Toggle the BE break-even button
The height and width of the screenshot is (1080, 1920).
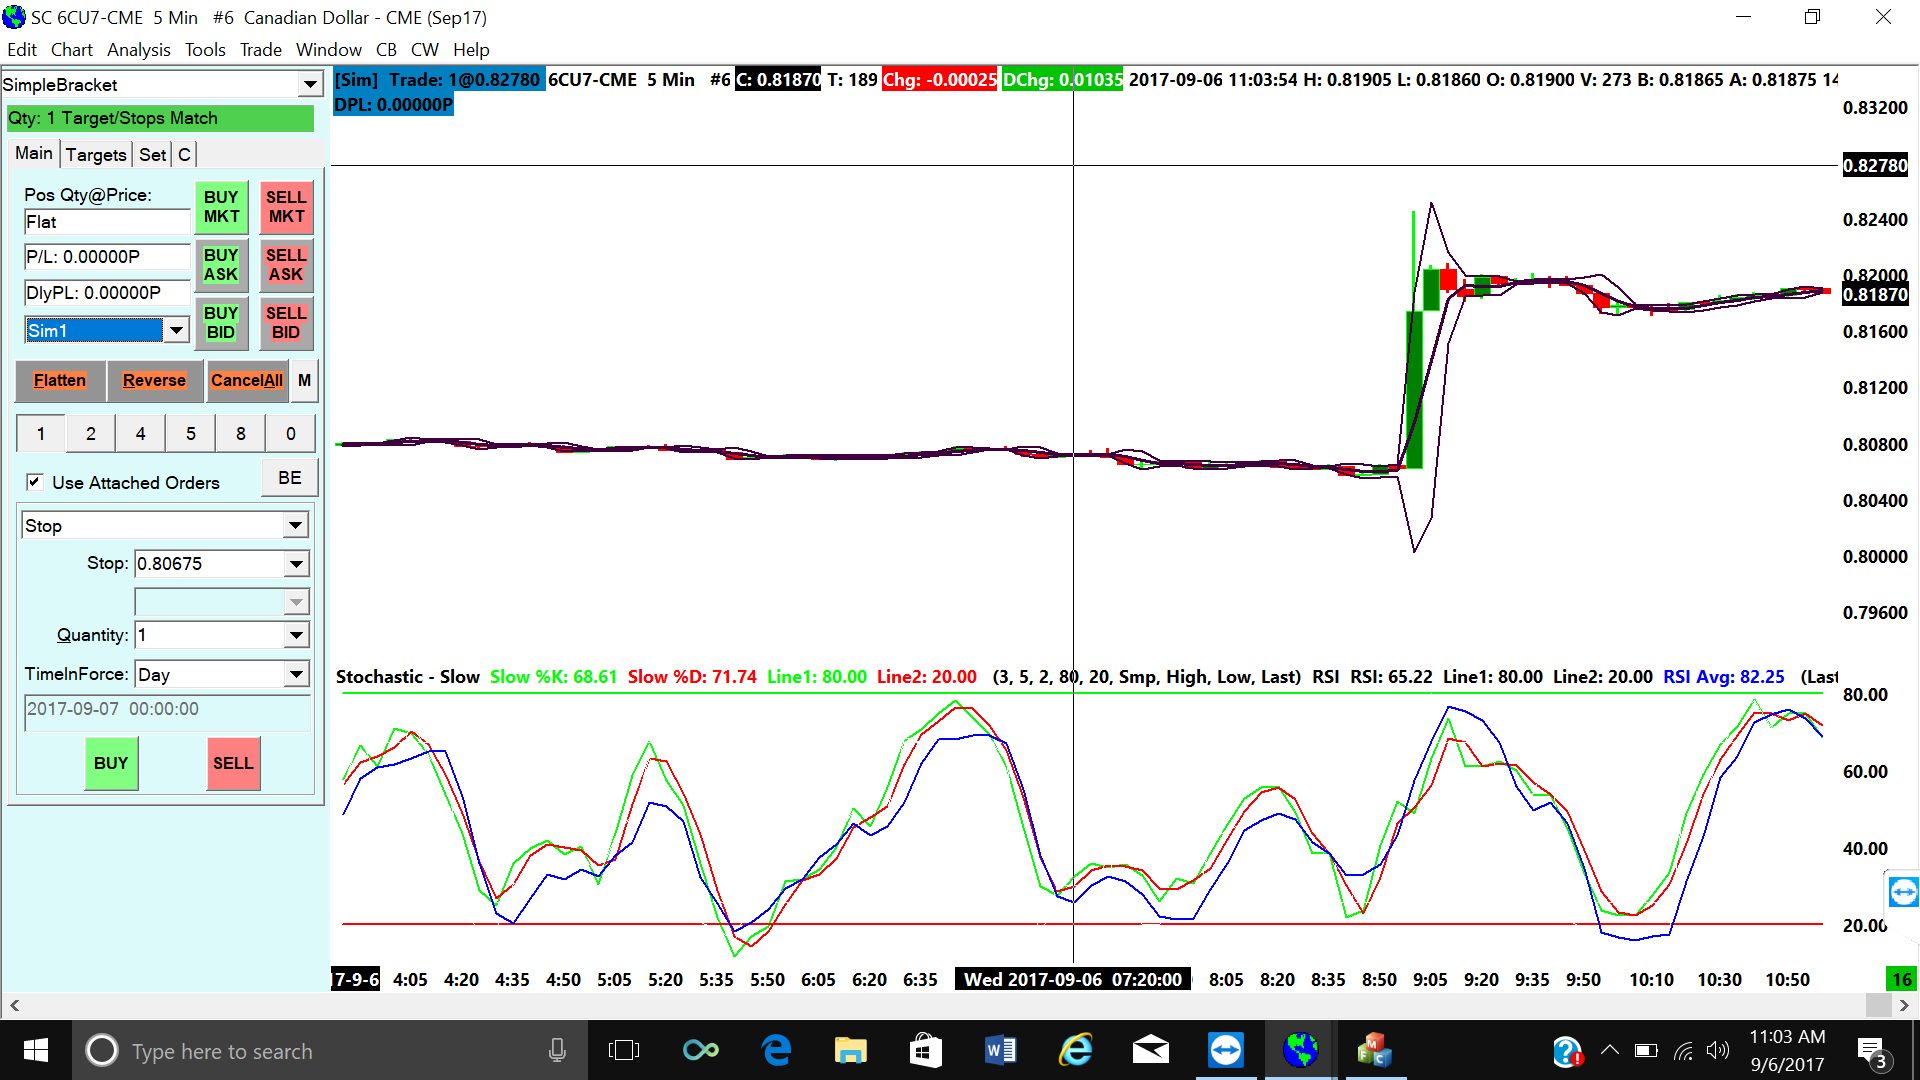click(289, 478)
